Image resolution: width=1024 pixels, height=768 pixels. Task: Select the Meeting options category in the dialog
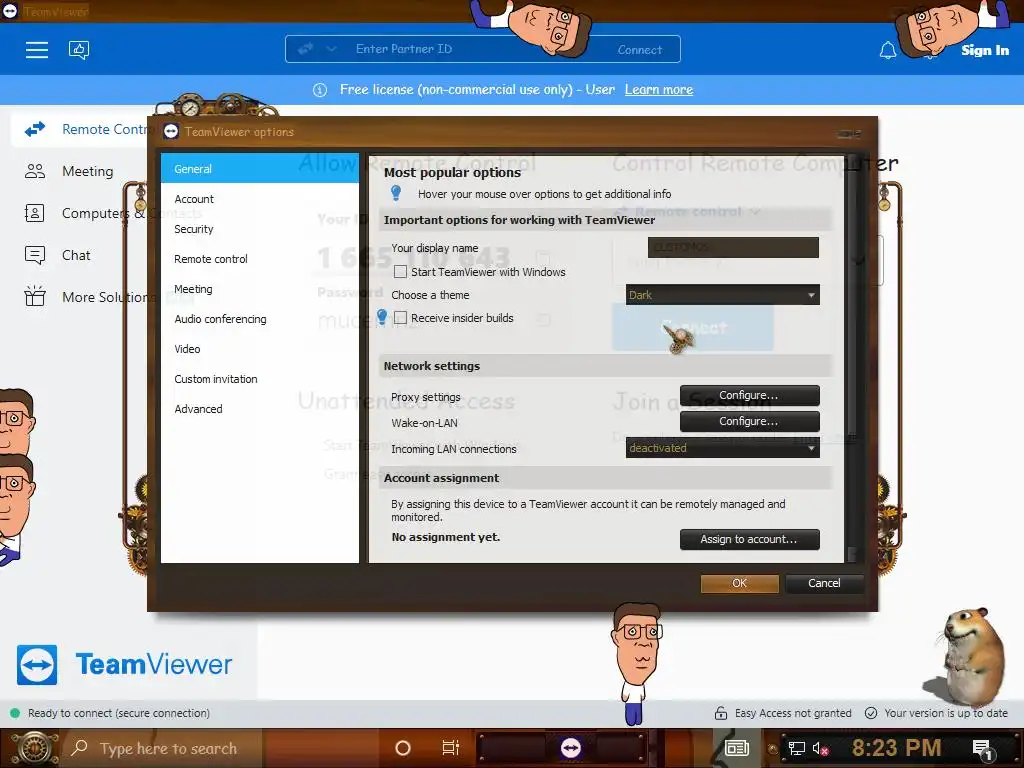[260, 289]
